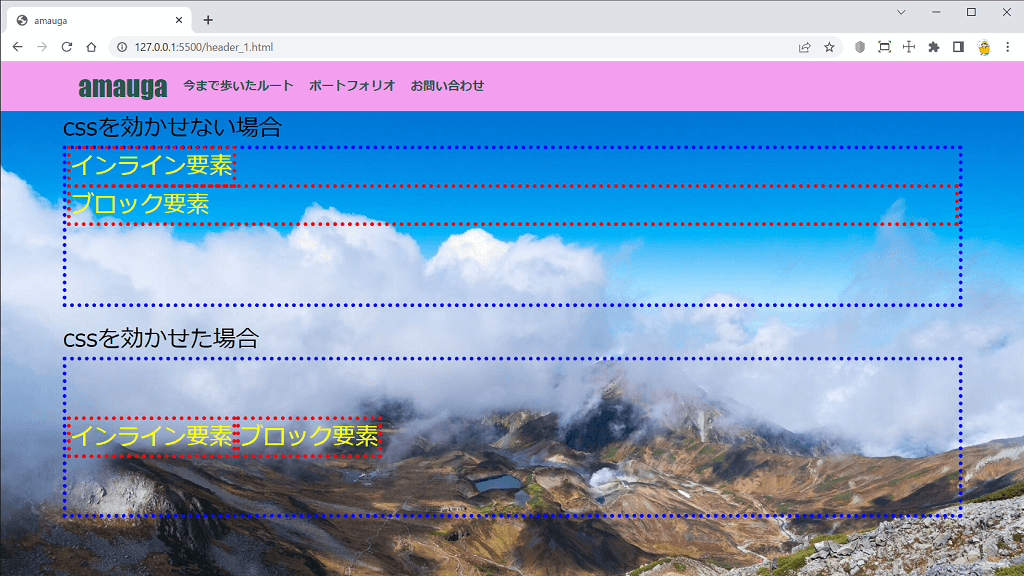Open the Chrome three-dot menu
The height and width of the screenshot is (576, 1024).
coord(1007,47)
